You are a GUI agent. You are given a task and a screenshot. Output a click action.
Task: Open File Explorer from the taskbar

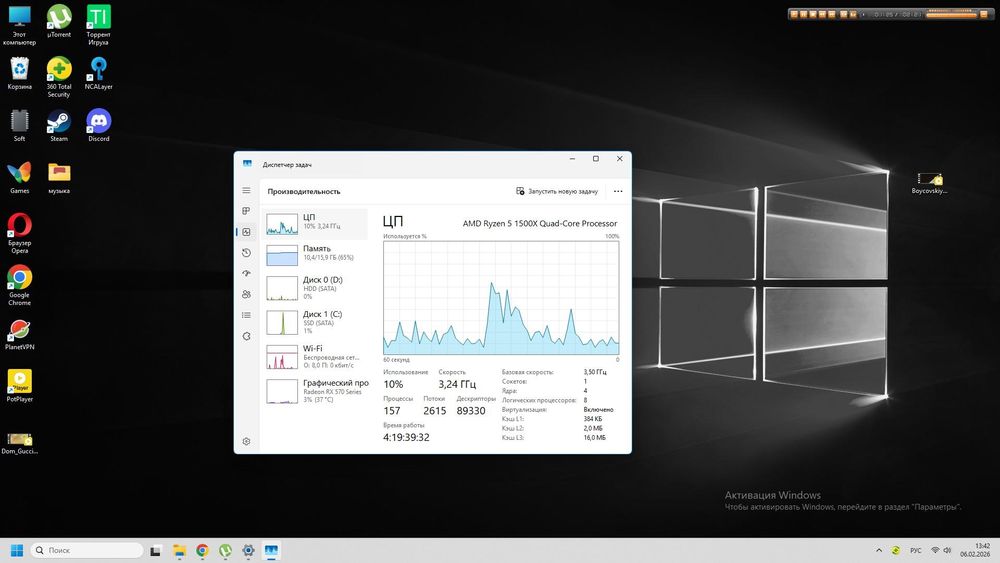[179, 551]
